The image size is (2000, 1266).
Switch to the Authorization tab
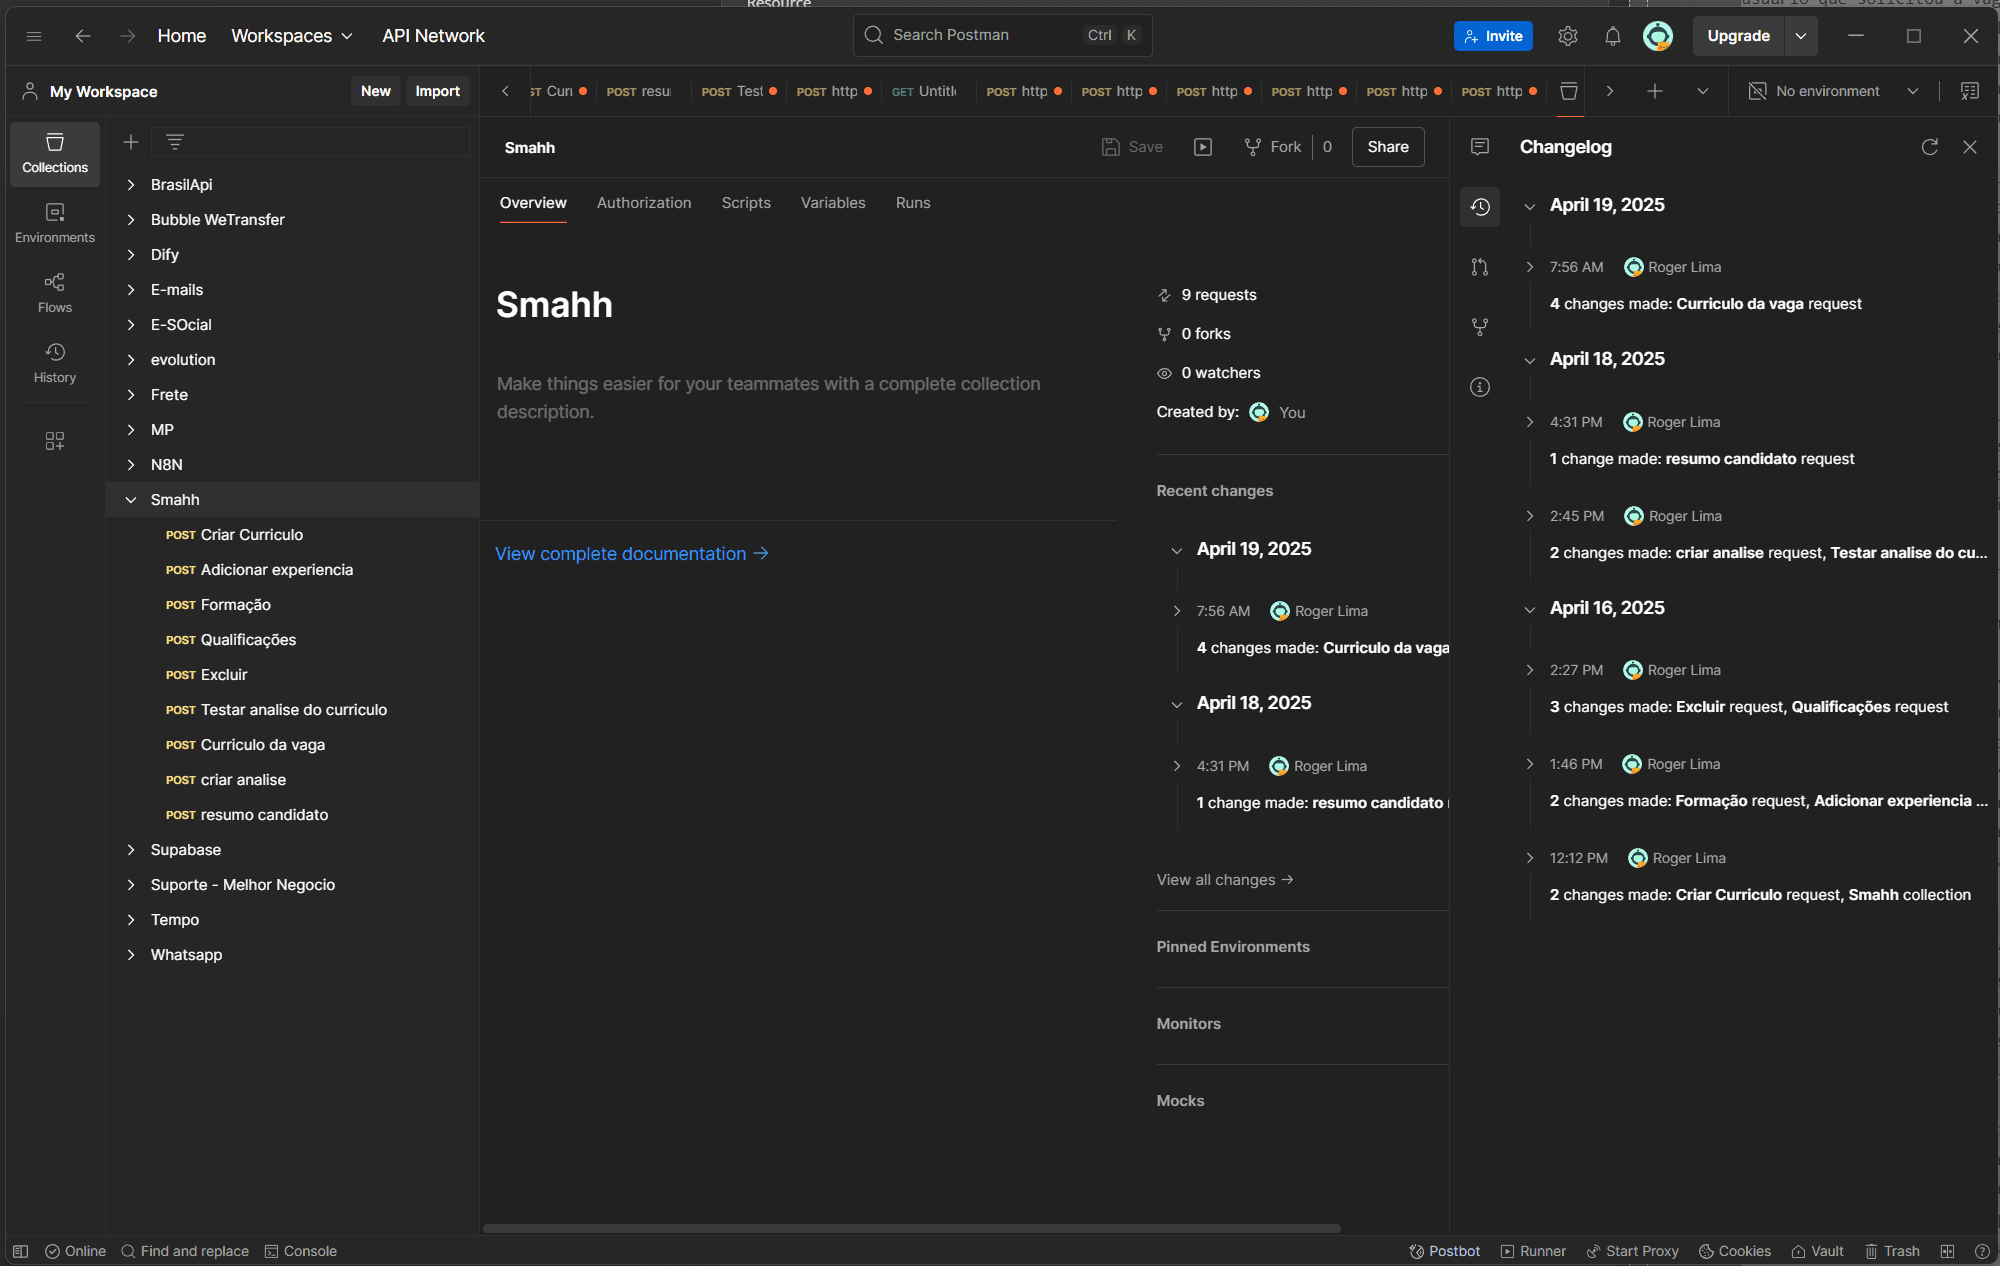[644, 203]
